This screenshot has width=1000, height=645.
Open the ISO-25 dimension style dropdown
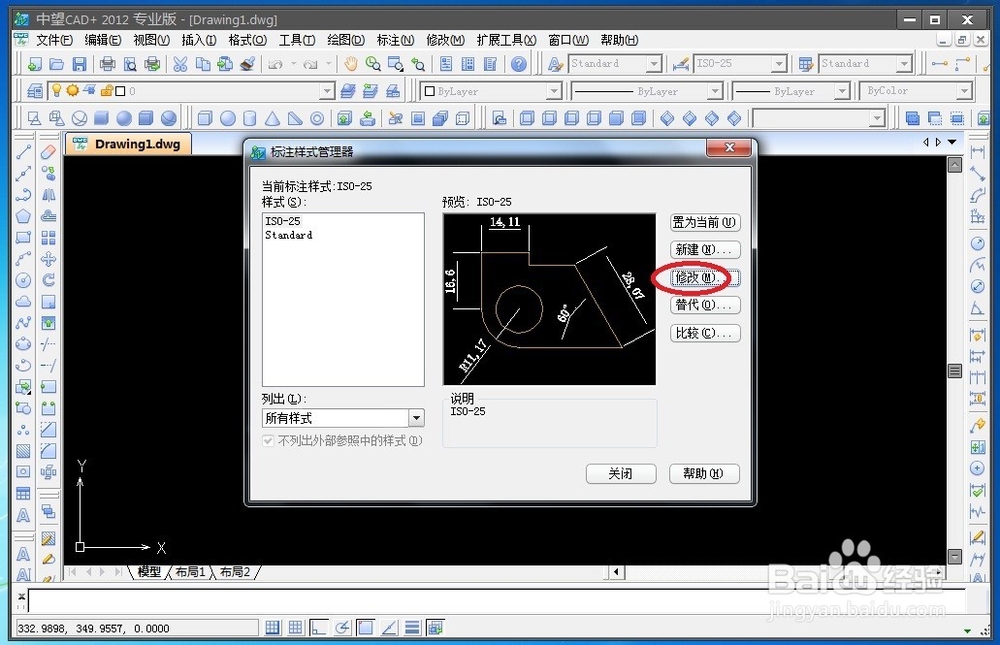point(779,64)
